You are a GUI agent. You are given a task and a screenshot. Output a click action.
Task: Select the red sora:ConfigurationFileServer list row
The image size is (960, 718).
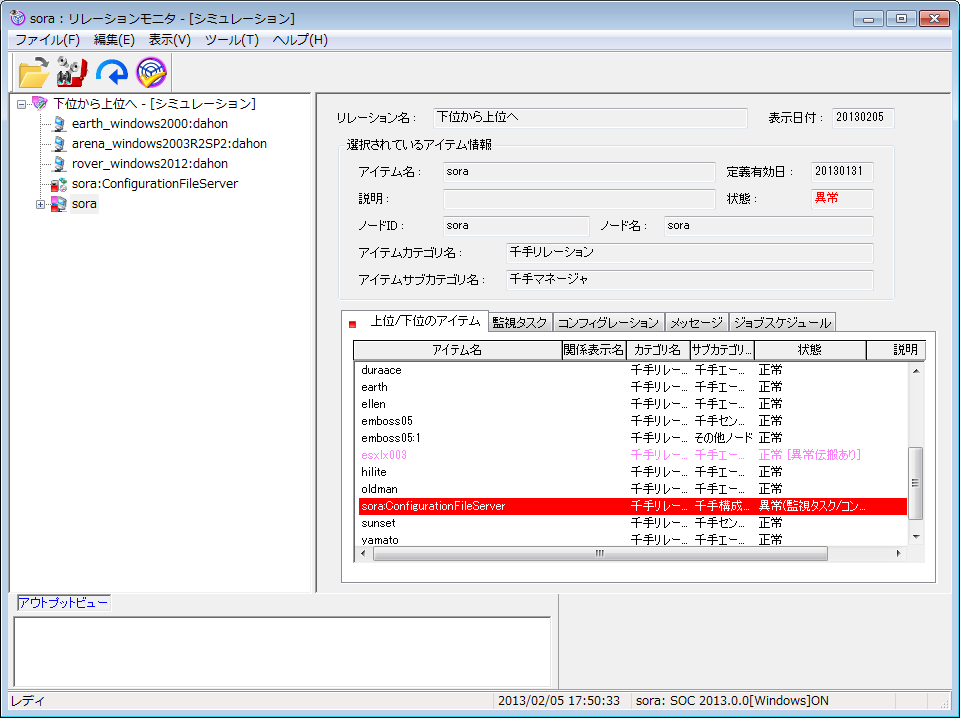[x=632, y=506]
